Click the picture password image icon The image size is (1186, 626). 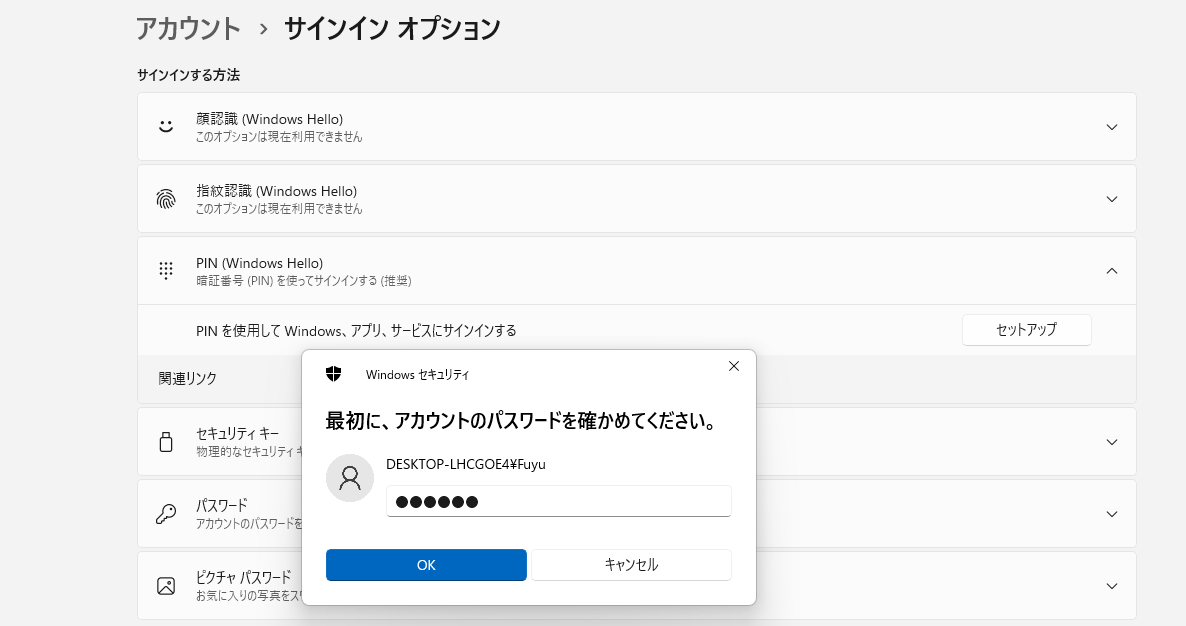(166, 586)
